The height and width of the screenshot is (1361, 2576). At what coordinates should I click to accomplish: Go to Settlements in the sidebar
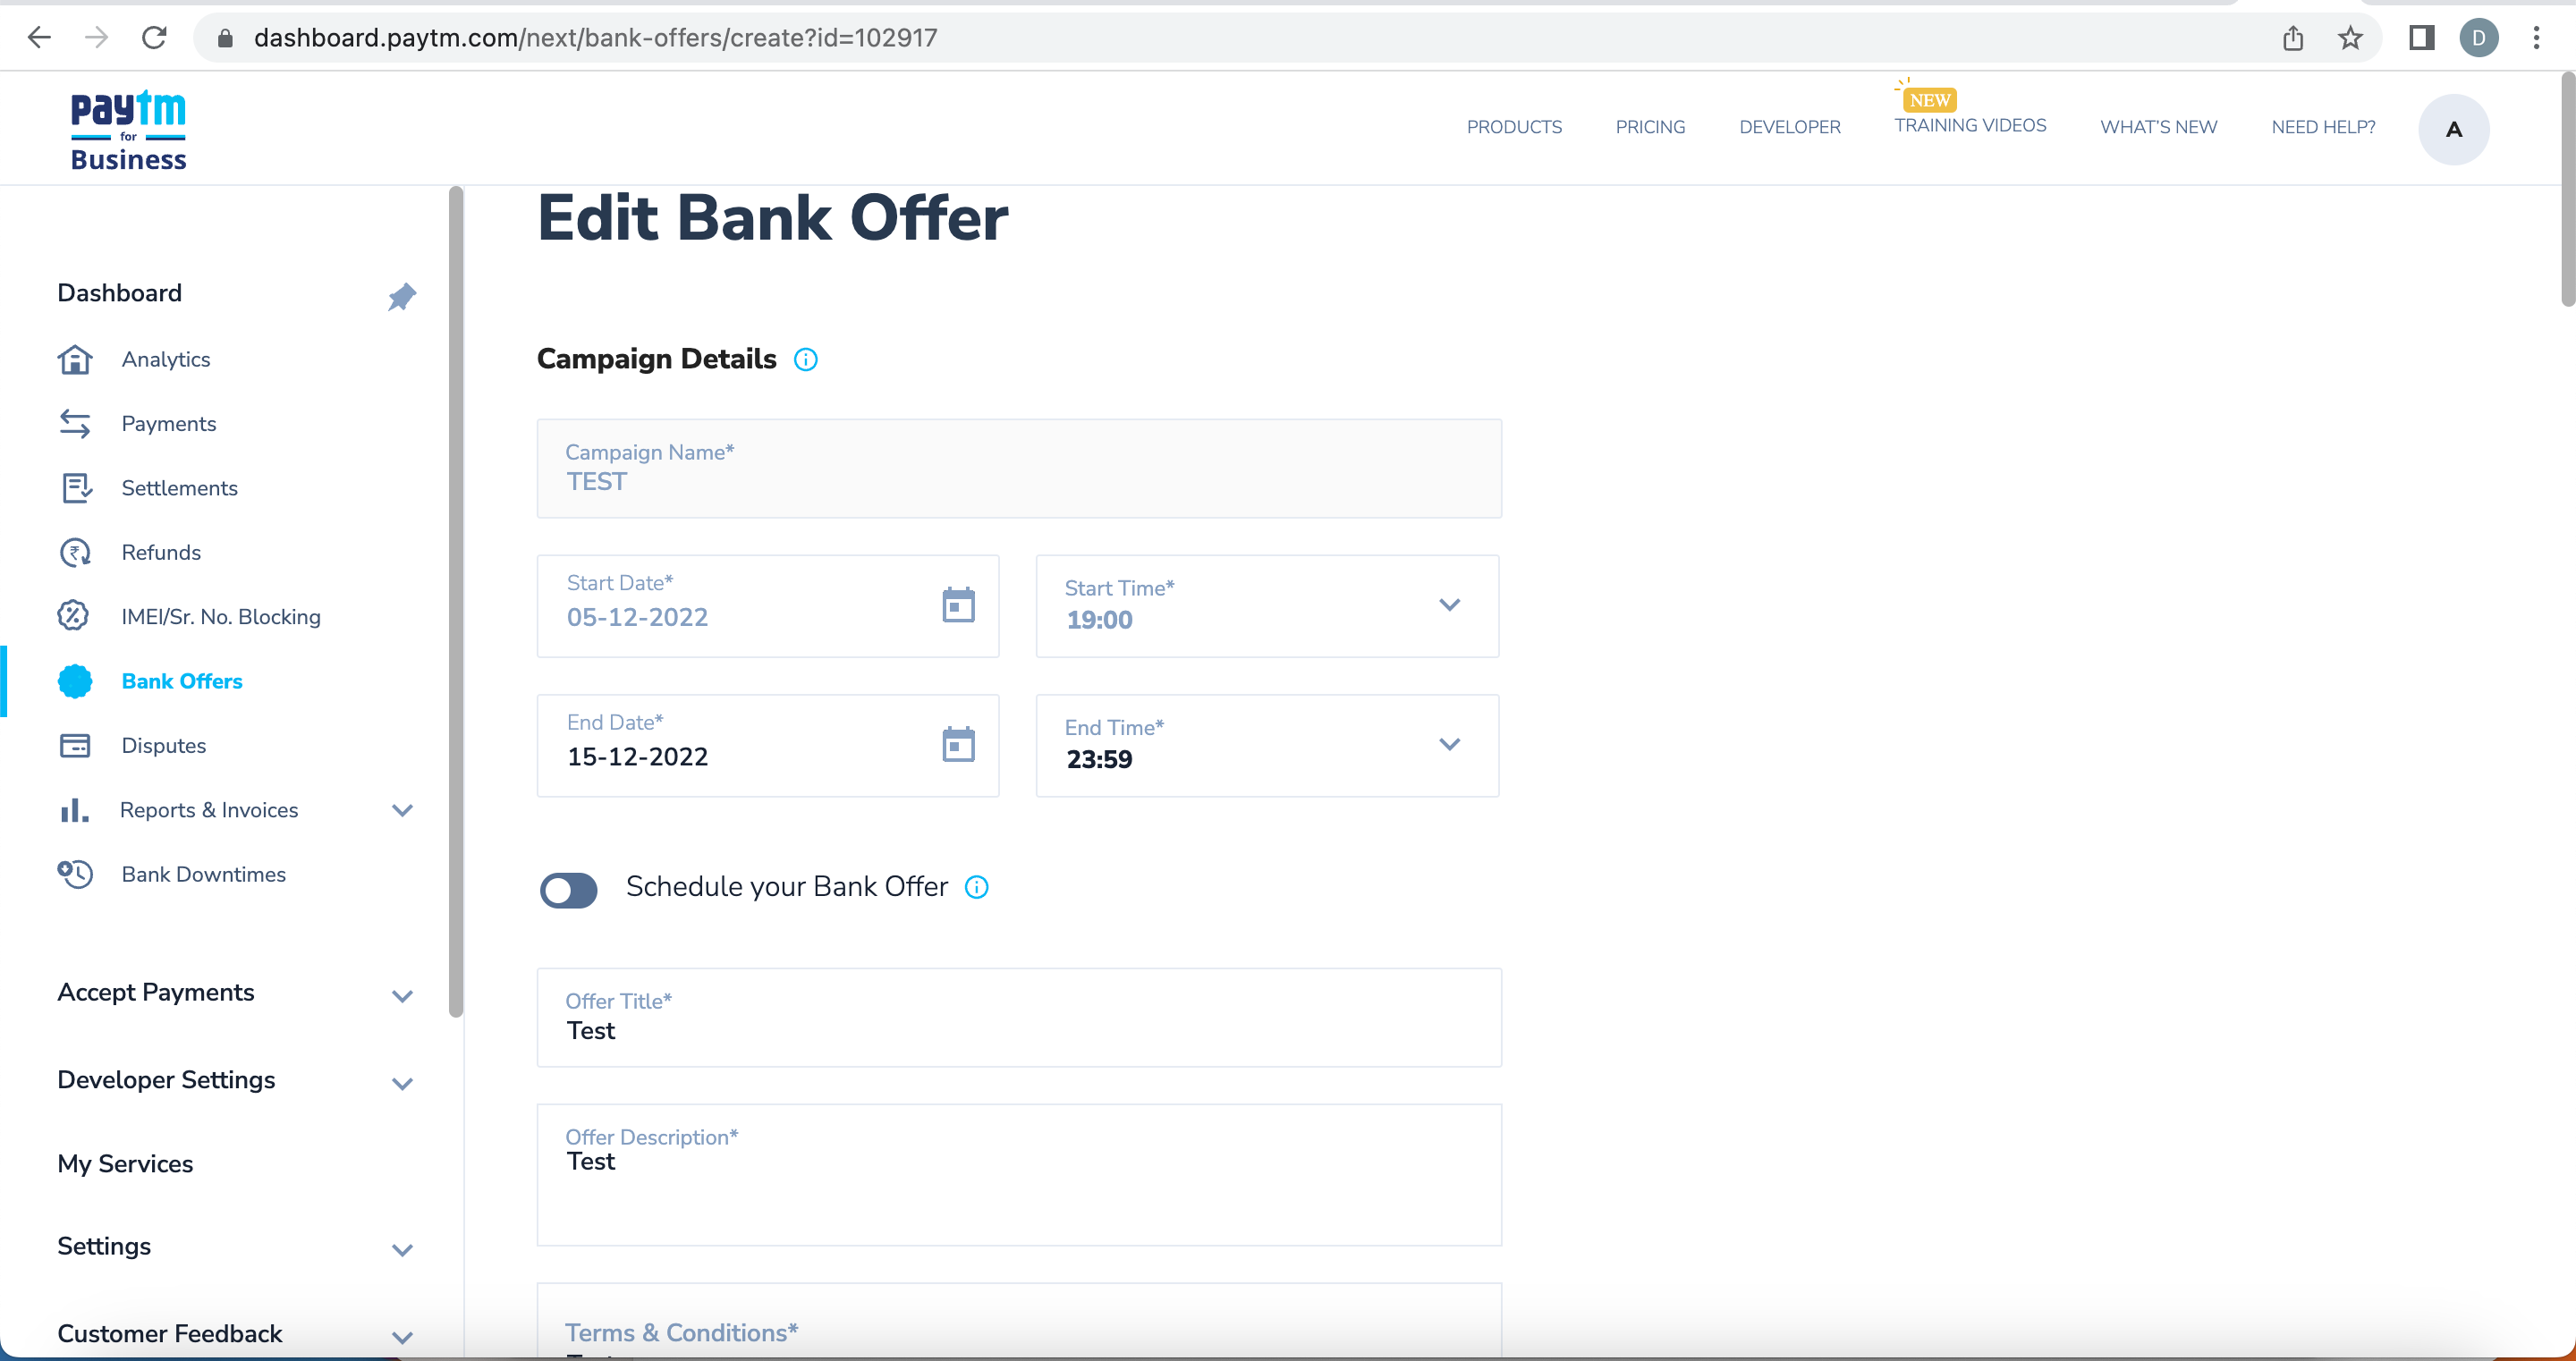point(179,488)
